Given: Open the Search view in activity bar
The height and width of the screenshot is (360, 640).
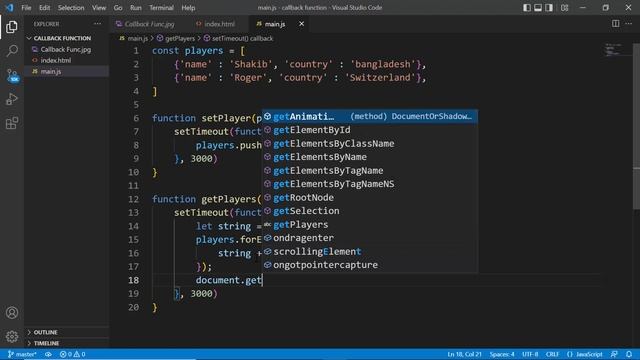Looking at the screenshot, I should point(12,51).
